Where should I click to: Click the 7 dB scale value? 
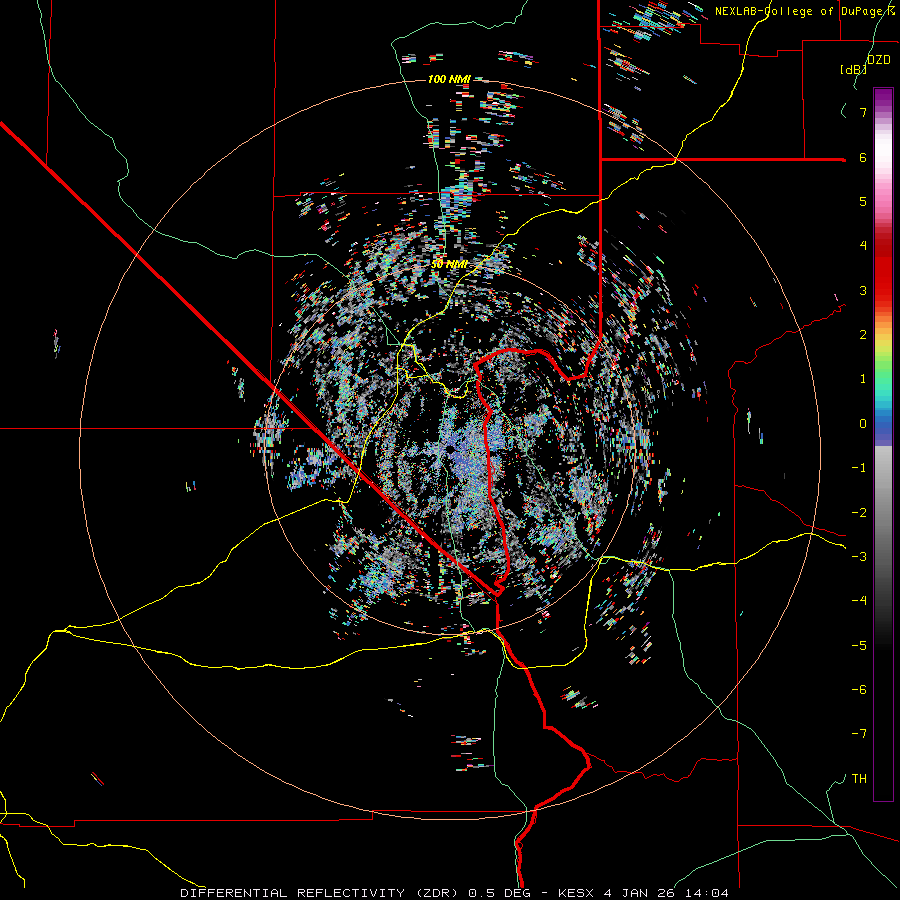pyautogui.click(x=862, y=112)
